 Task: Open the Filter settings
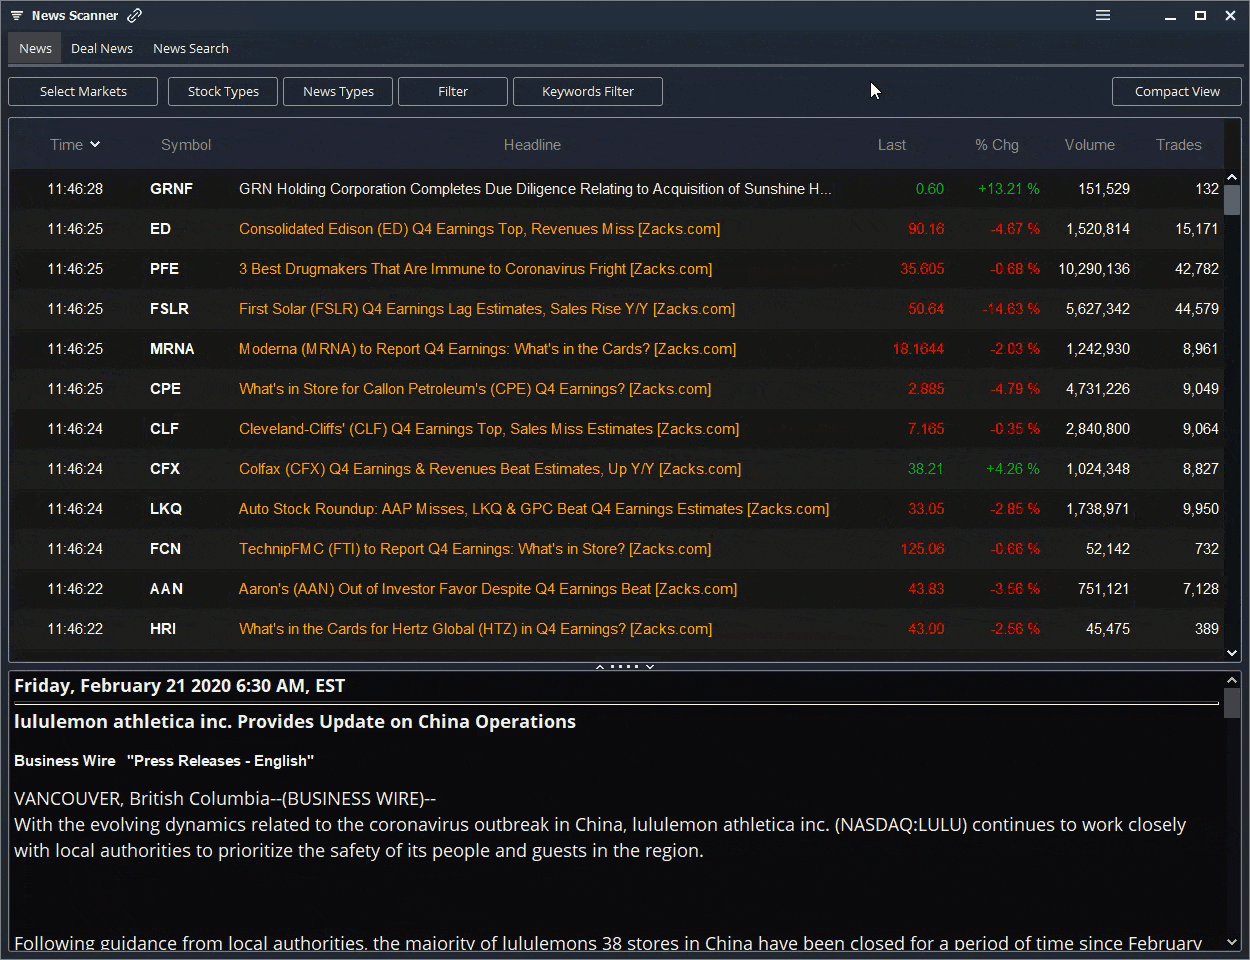pyautogui.click(x=452, y=91)
